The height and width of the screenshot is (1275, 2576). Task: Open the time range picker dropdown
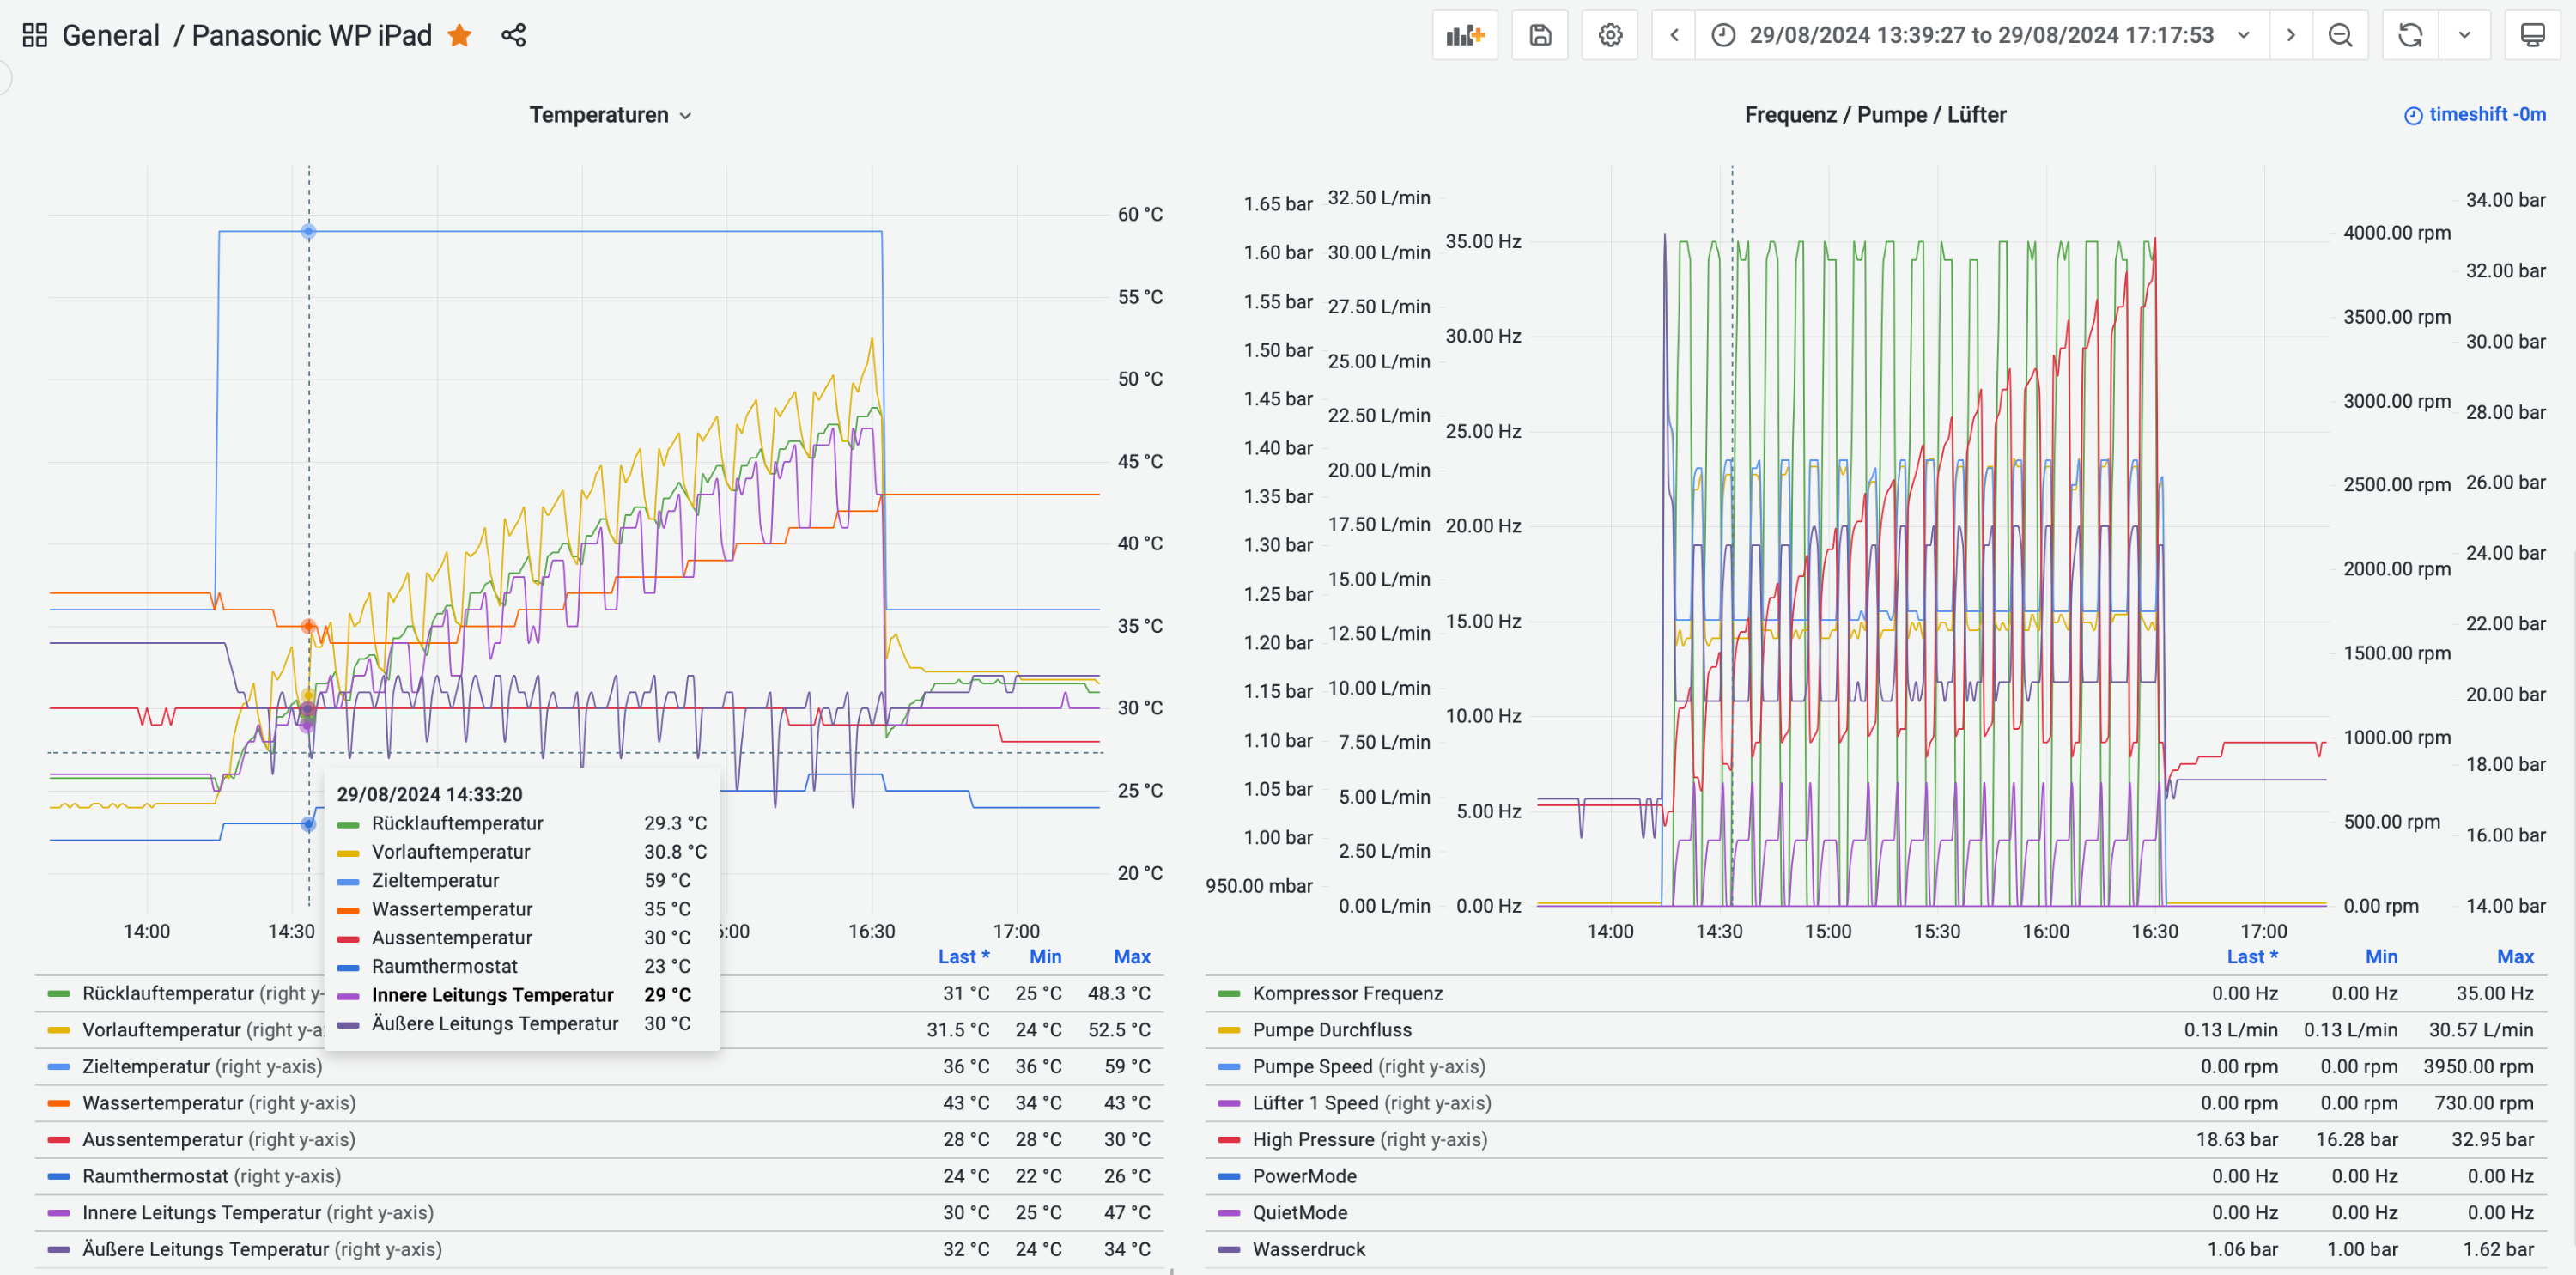pyautogui.click(x=1980, y=35)
